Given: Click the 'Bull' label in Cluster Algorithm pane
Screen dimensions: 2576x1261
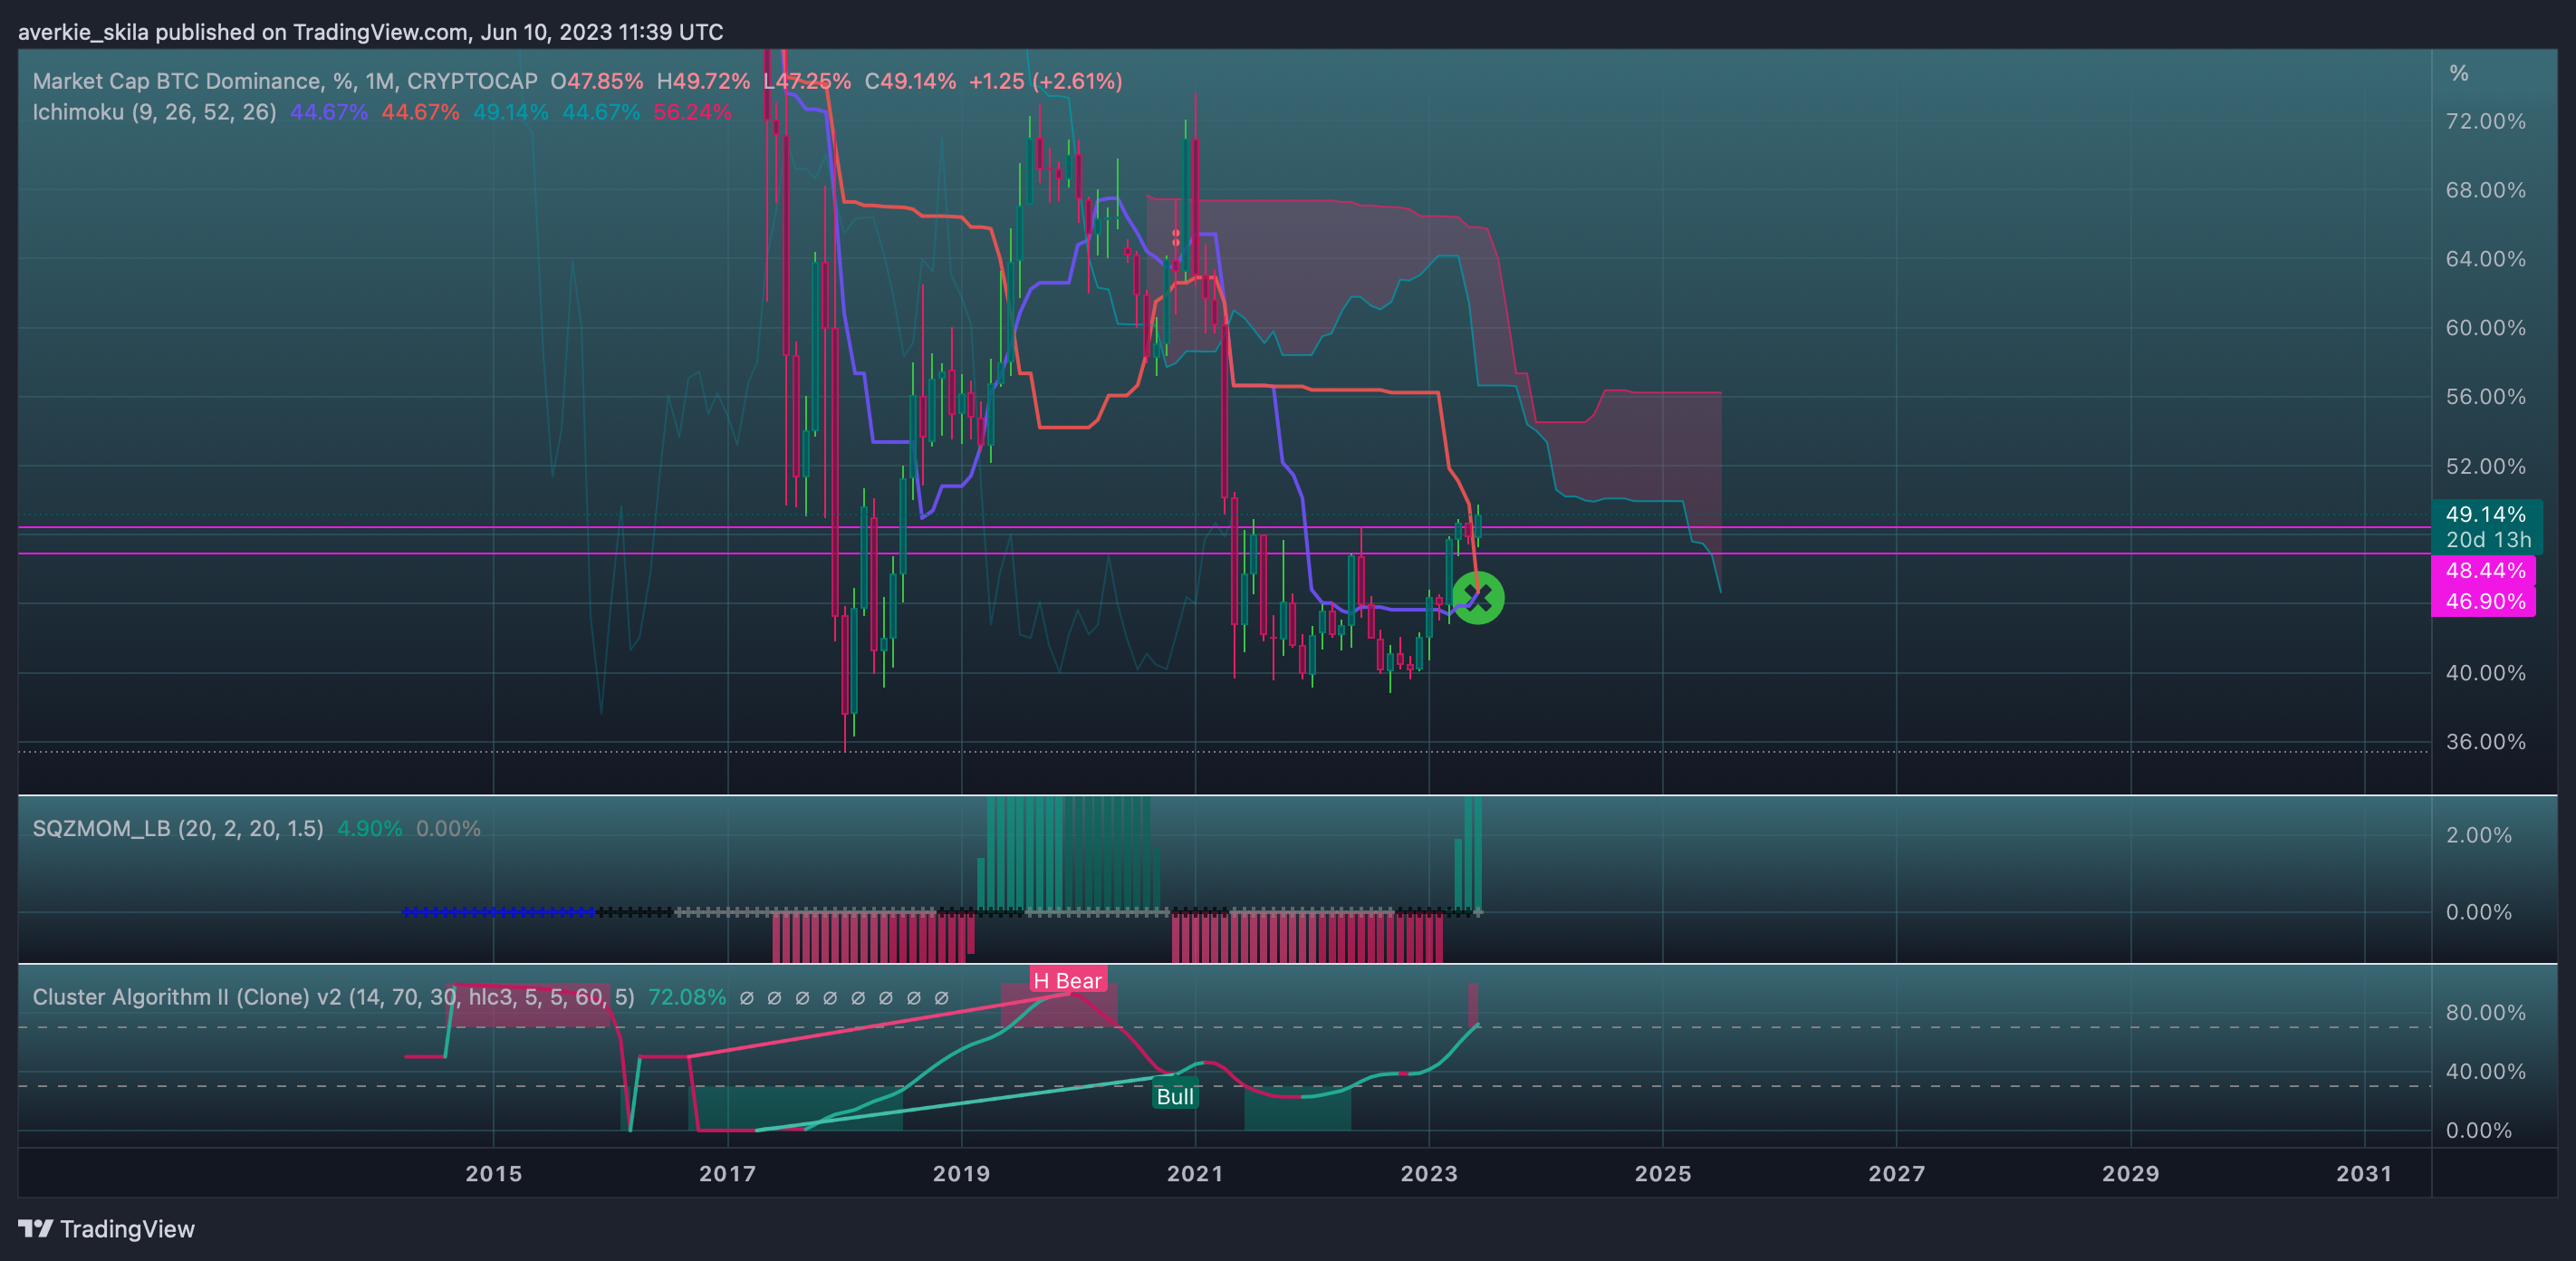Looking at the screenshot, I should pos(1175,1097).
